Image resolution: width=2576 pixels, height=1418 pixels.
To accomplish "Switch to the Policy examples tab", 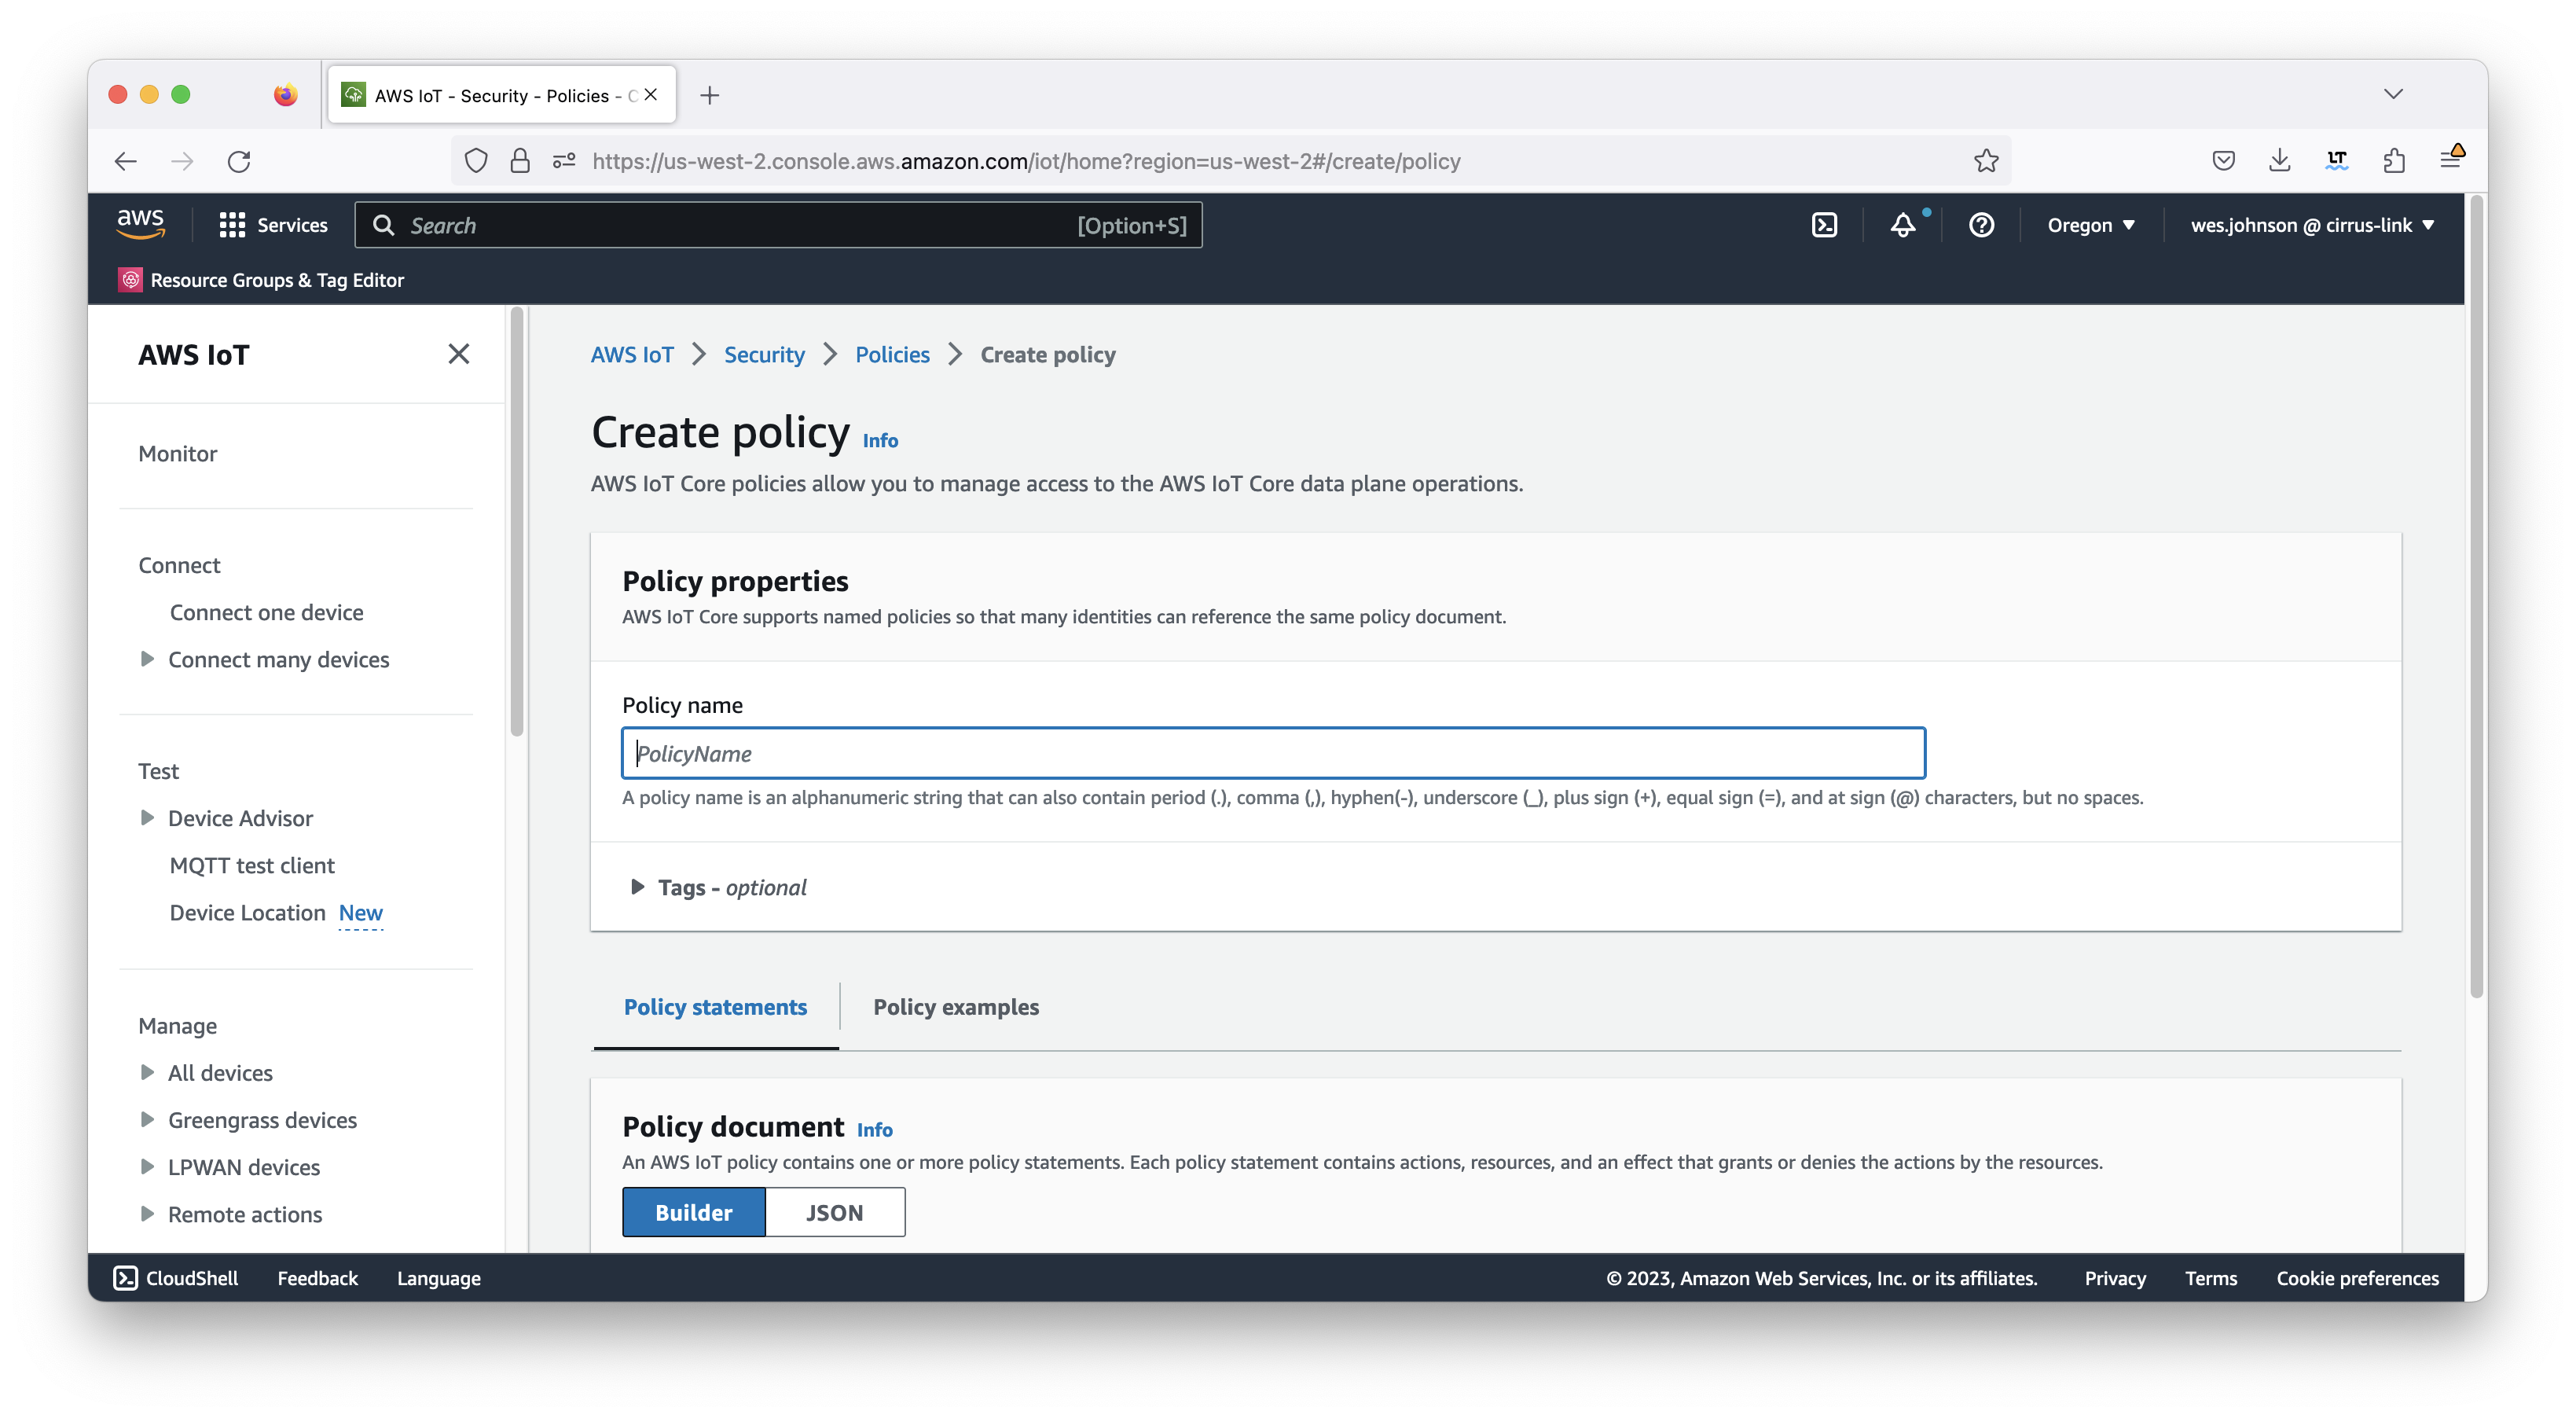I will click(x=956, y=1007).
